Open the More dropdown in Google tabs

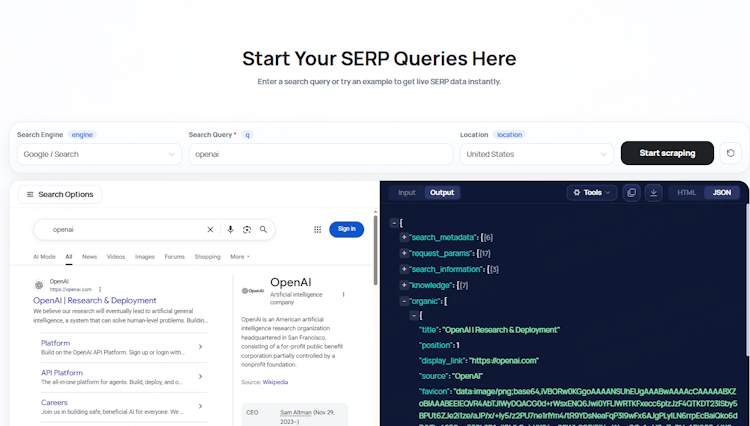coord(240,257)
